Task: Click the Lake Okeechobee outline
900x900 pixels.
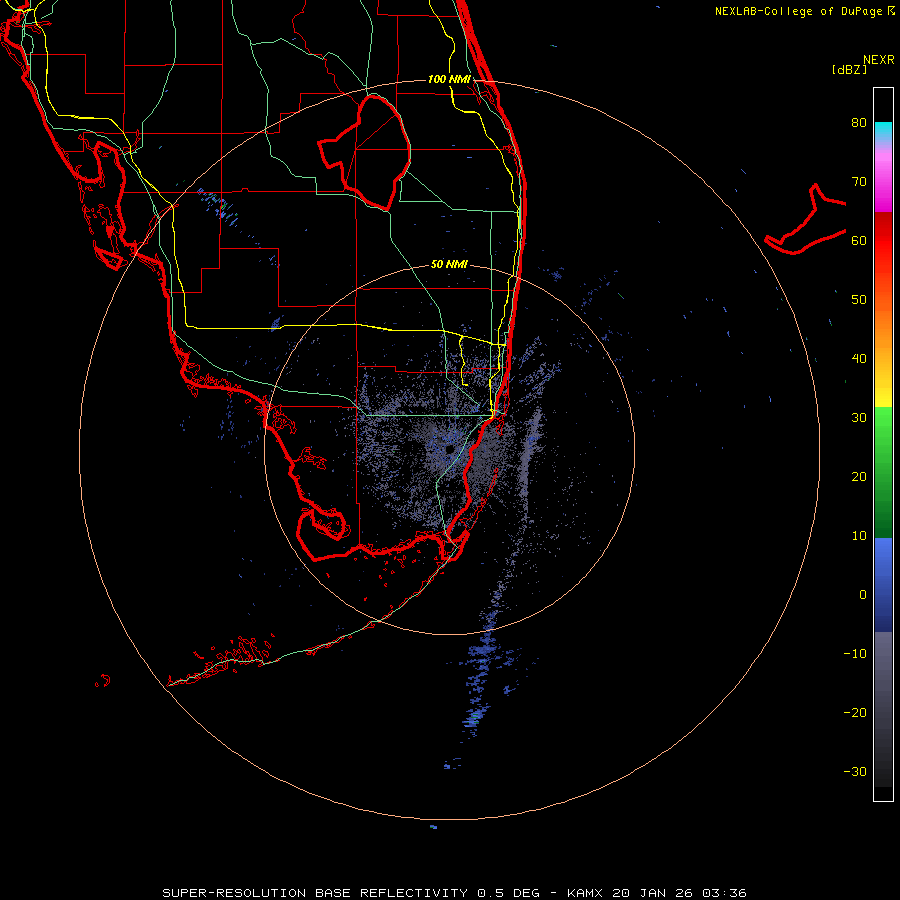Action: coord(365,152)
